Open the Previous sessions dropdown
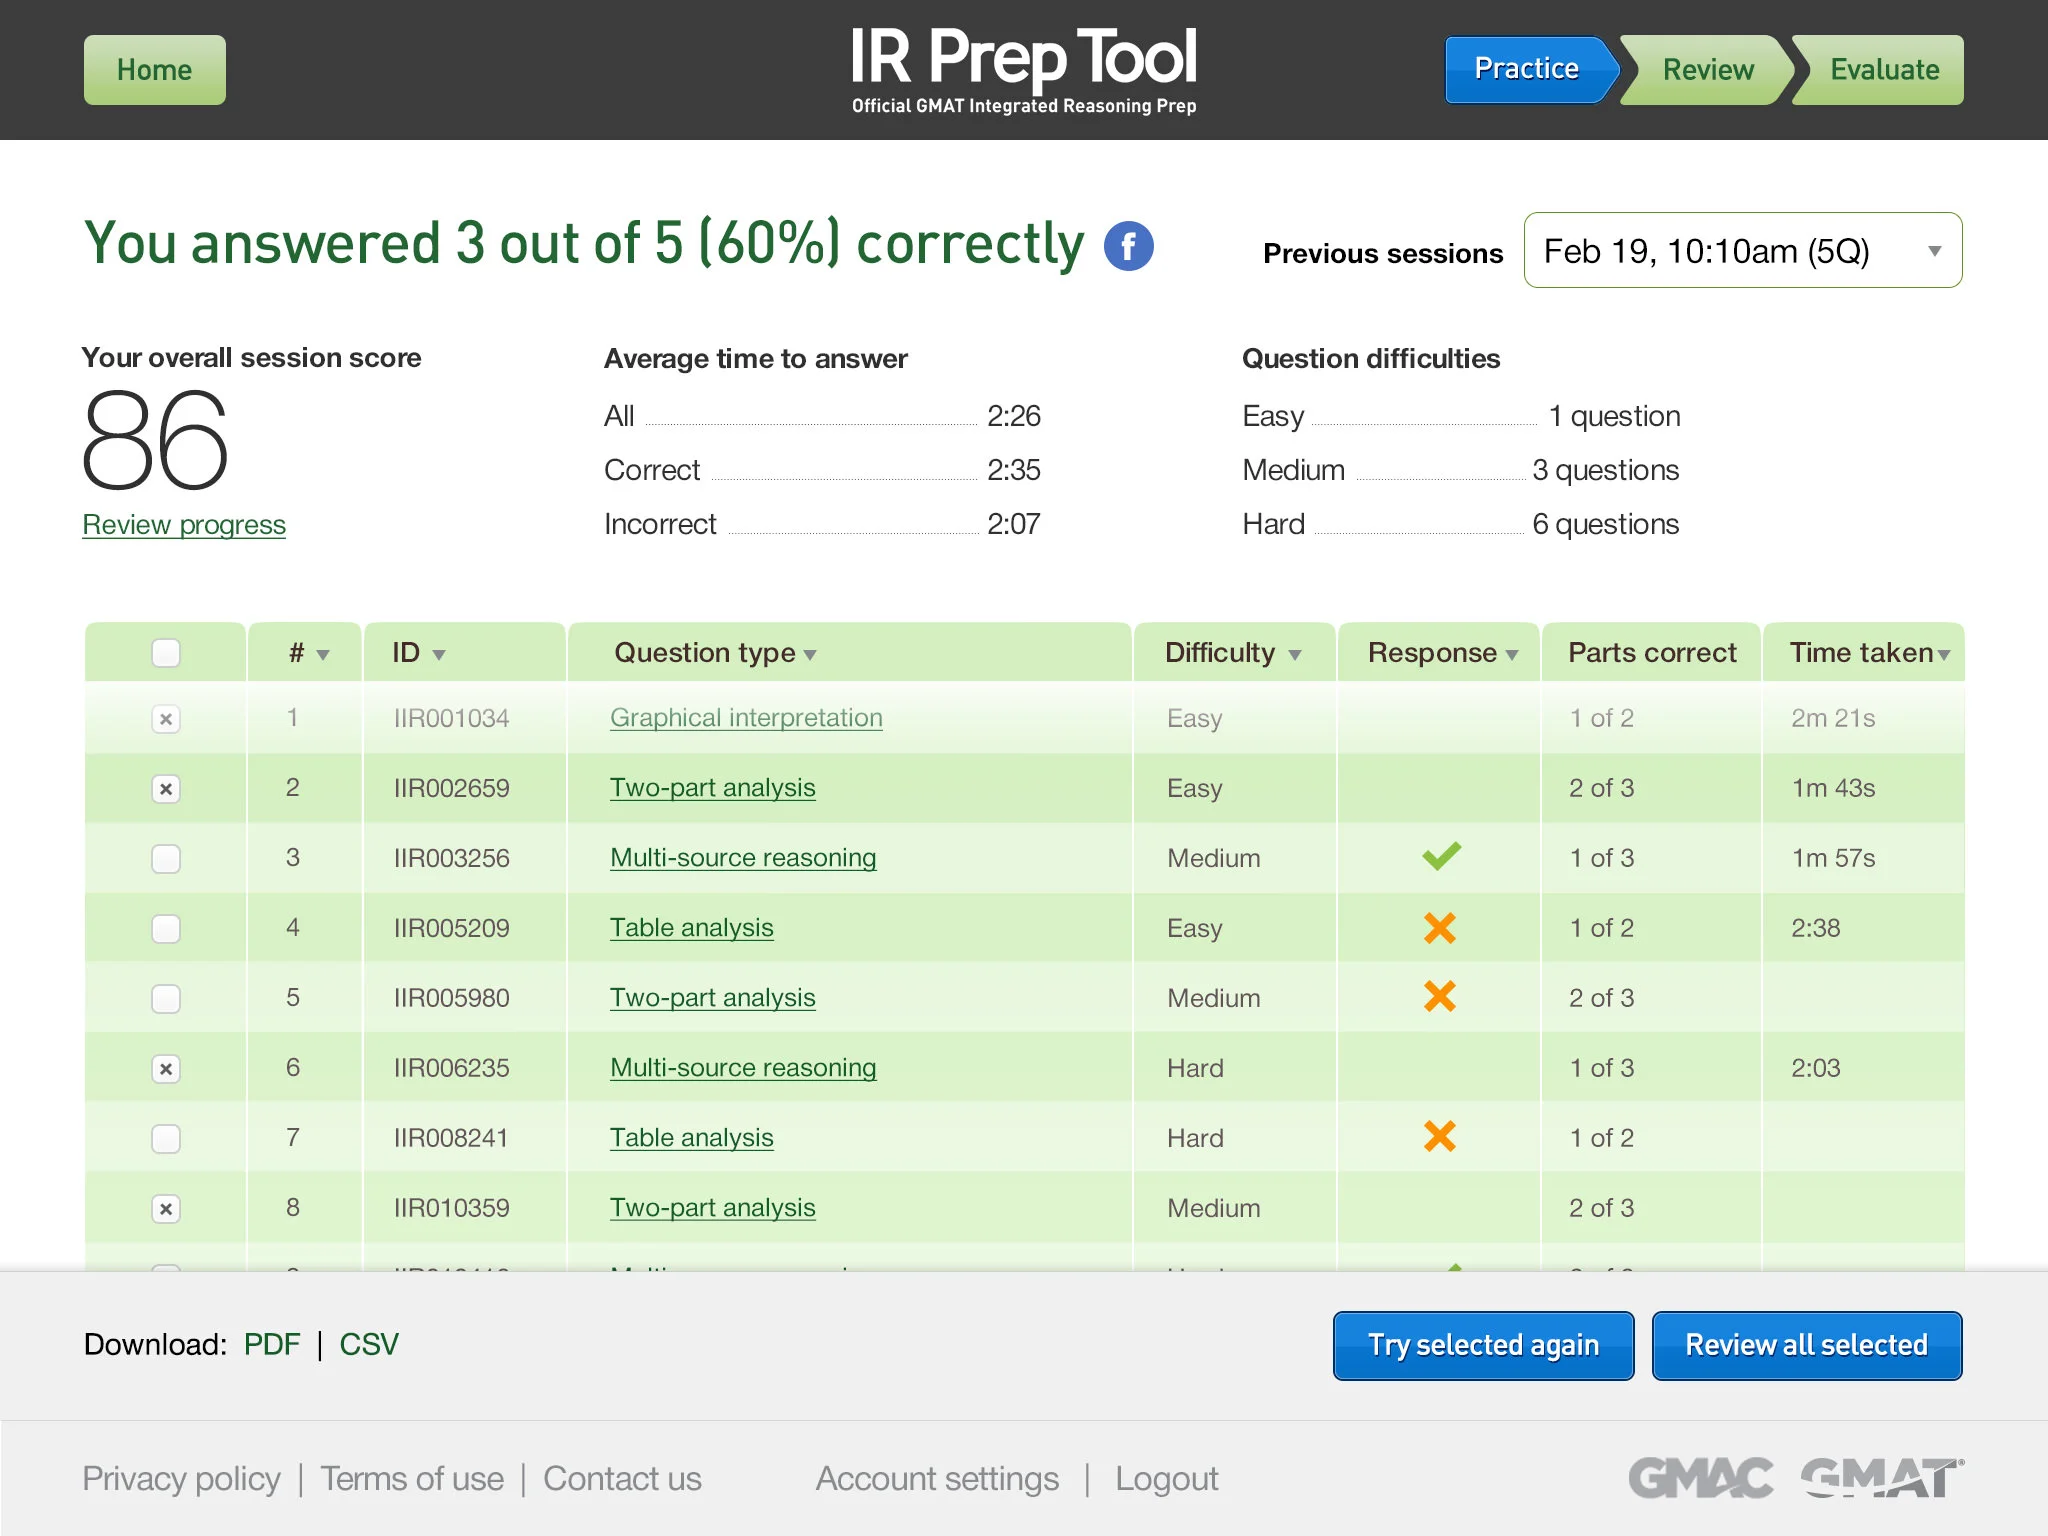This screenshot has height=1536, width=2048. pyautogui.click(x=1743, y=250)
